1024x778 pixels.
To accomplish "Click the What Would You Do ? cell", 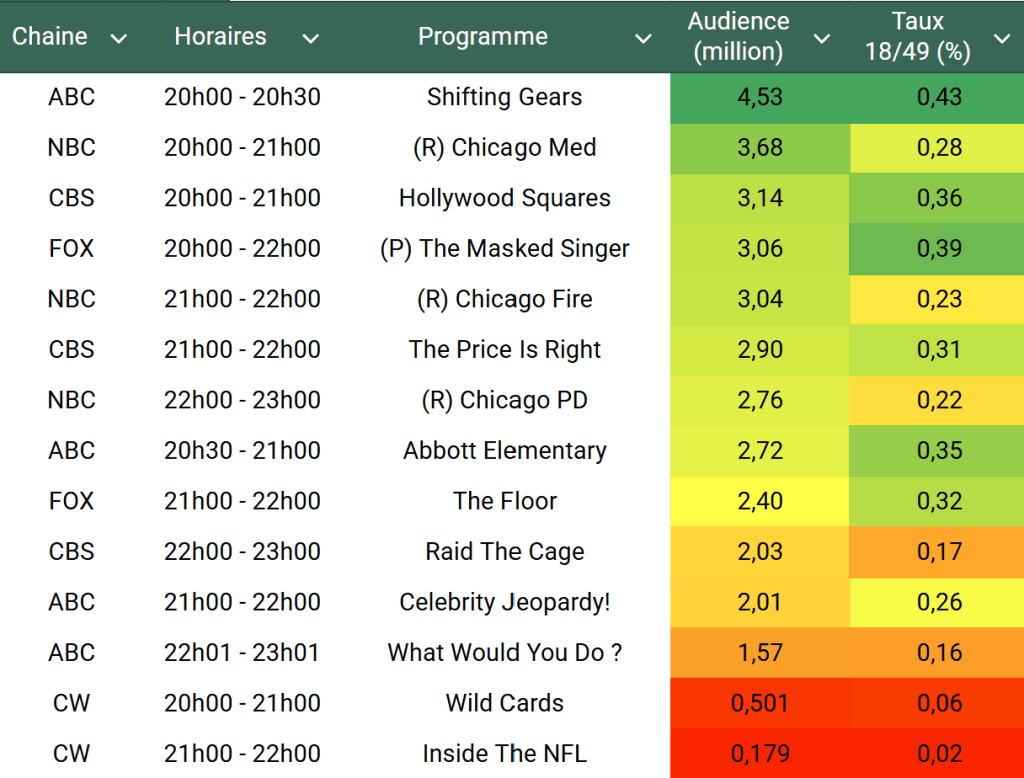I will 504,652.
